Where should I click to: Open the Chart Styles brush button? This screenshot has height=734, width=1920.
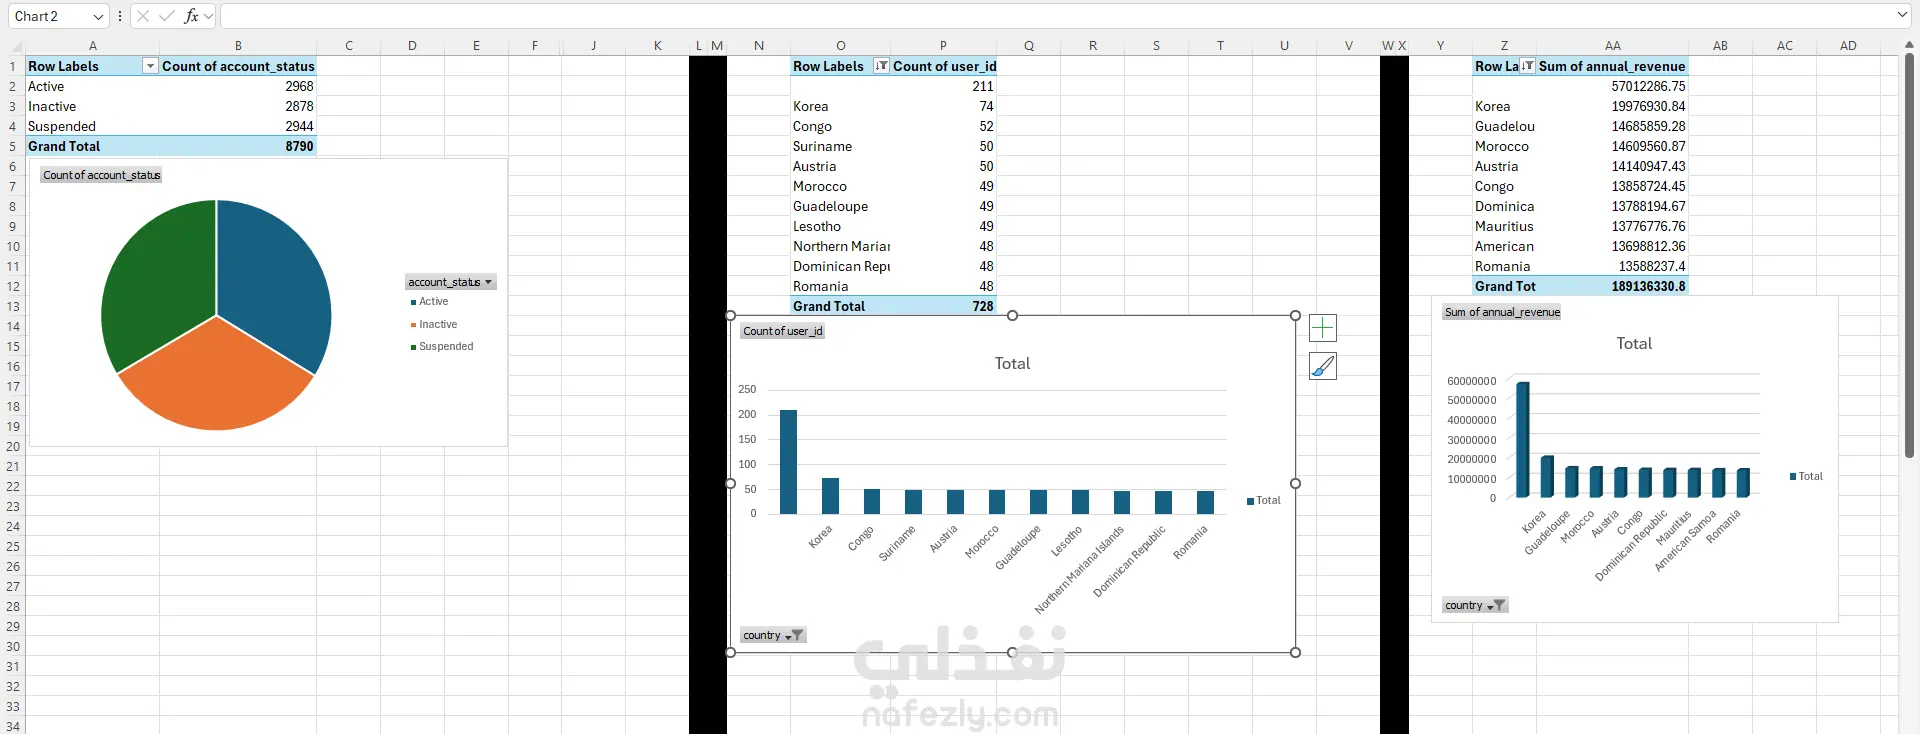pos(1322,366)
